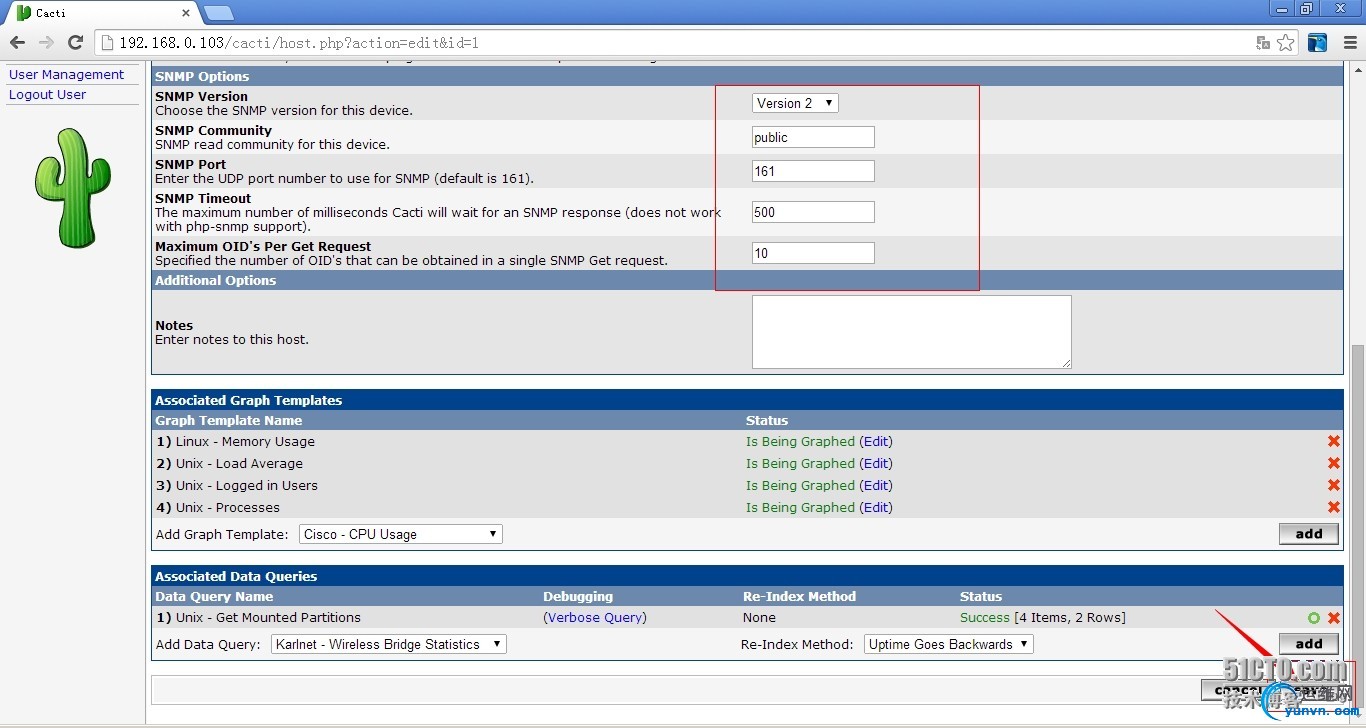Click 'Linux - Memory Usage' template name

pos(245,441)
